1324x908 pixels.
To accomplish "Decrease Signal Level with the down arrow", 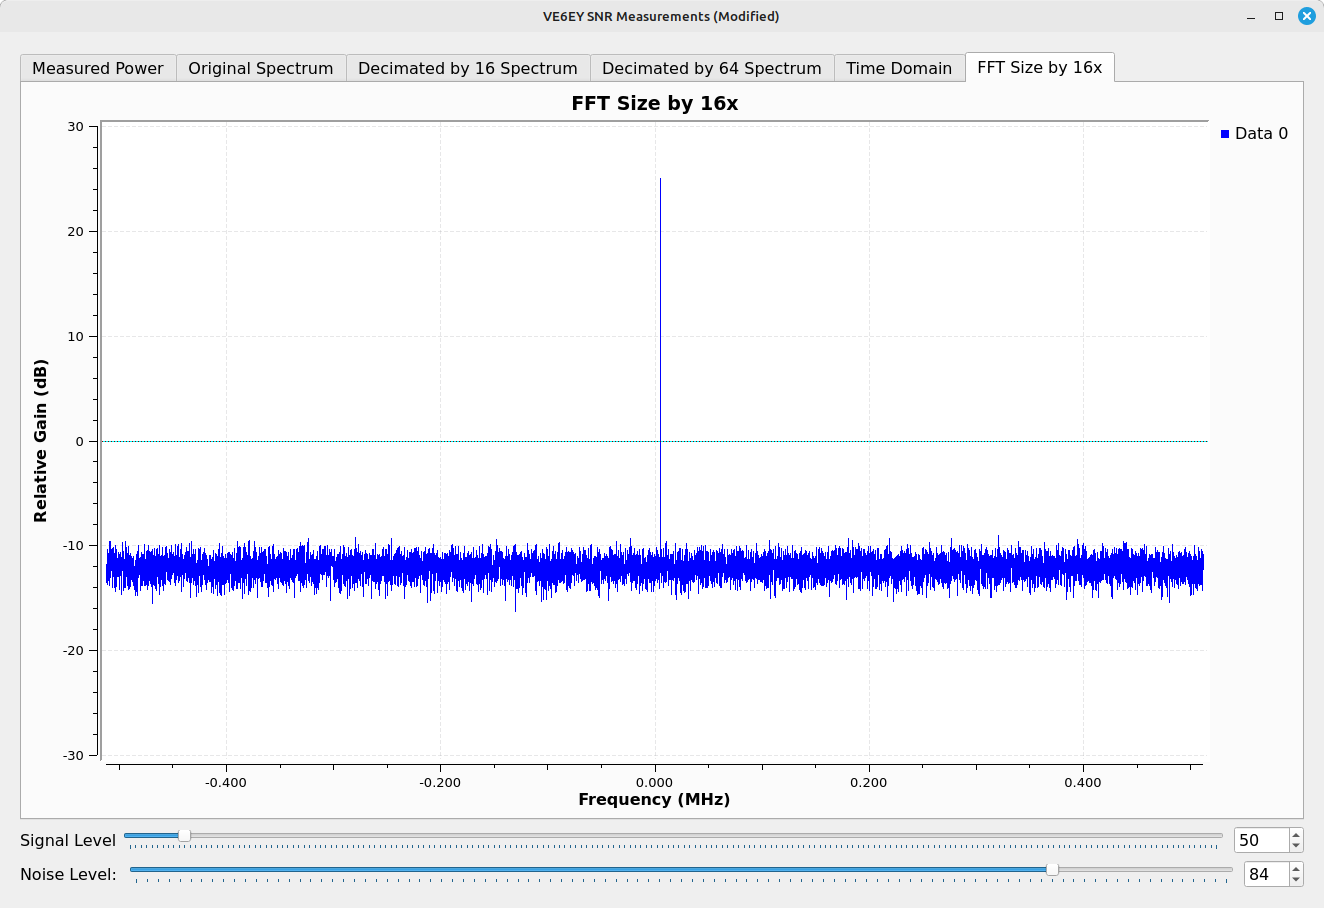I will pyautogui.click(x=1296, y=846).
